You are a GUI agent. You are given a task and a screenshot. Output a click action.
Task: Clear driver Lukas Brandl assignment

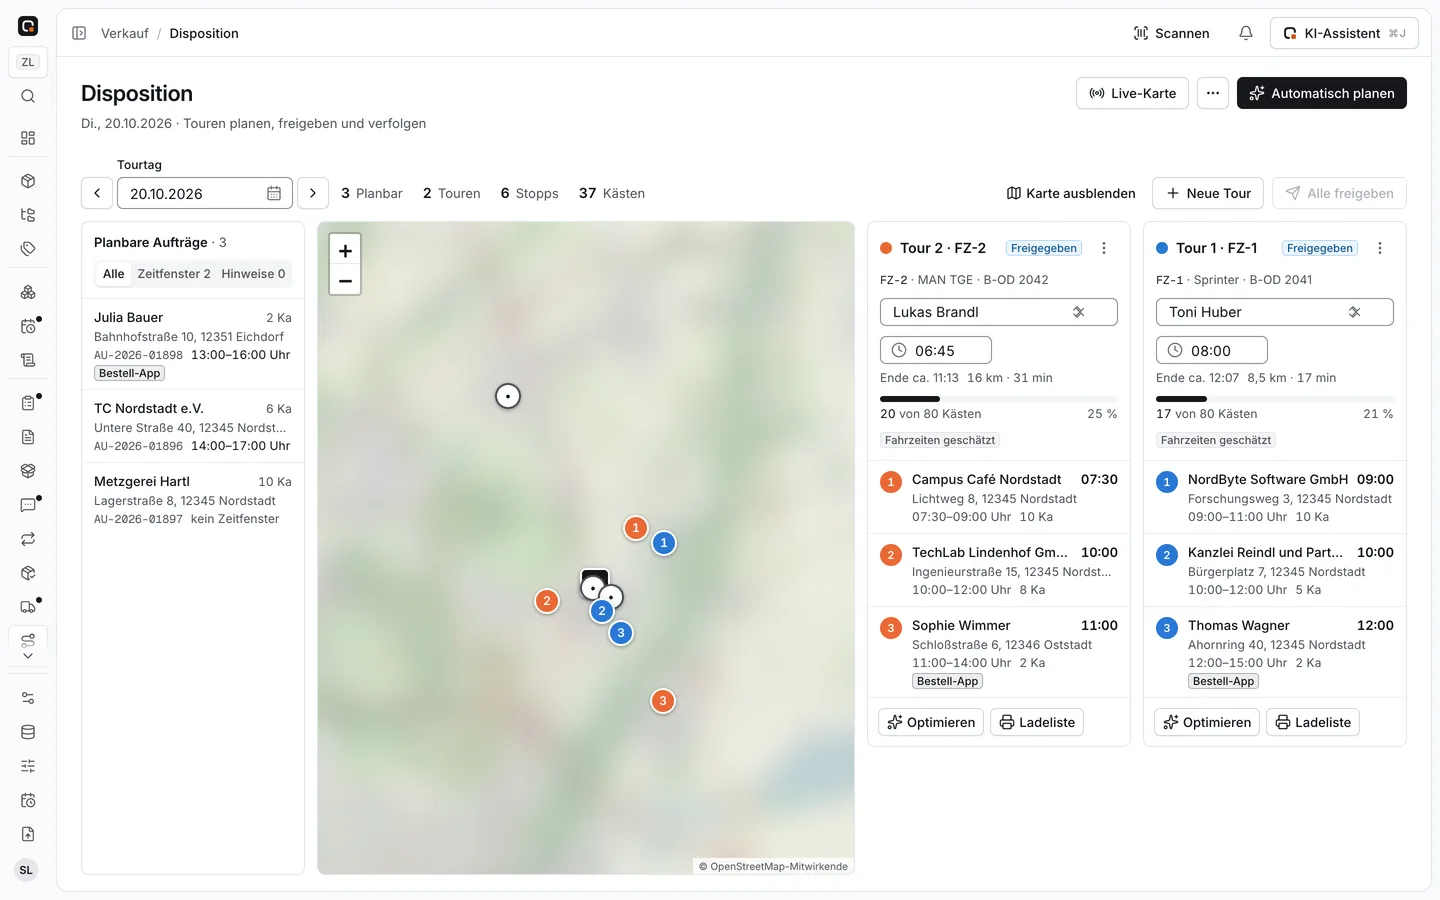[1079, 312]
